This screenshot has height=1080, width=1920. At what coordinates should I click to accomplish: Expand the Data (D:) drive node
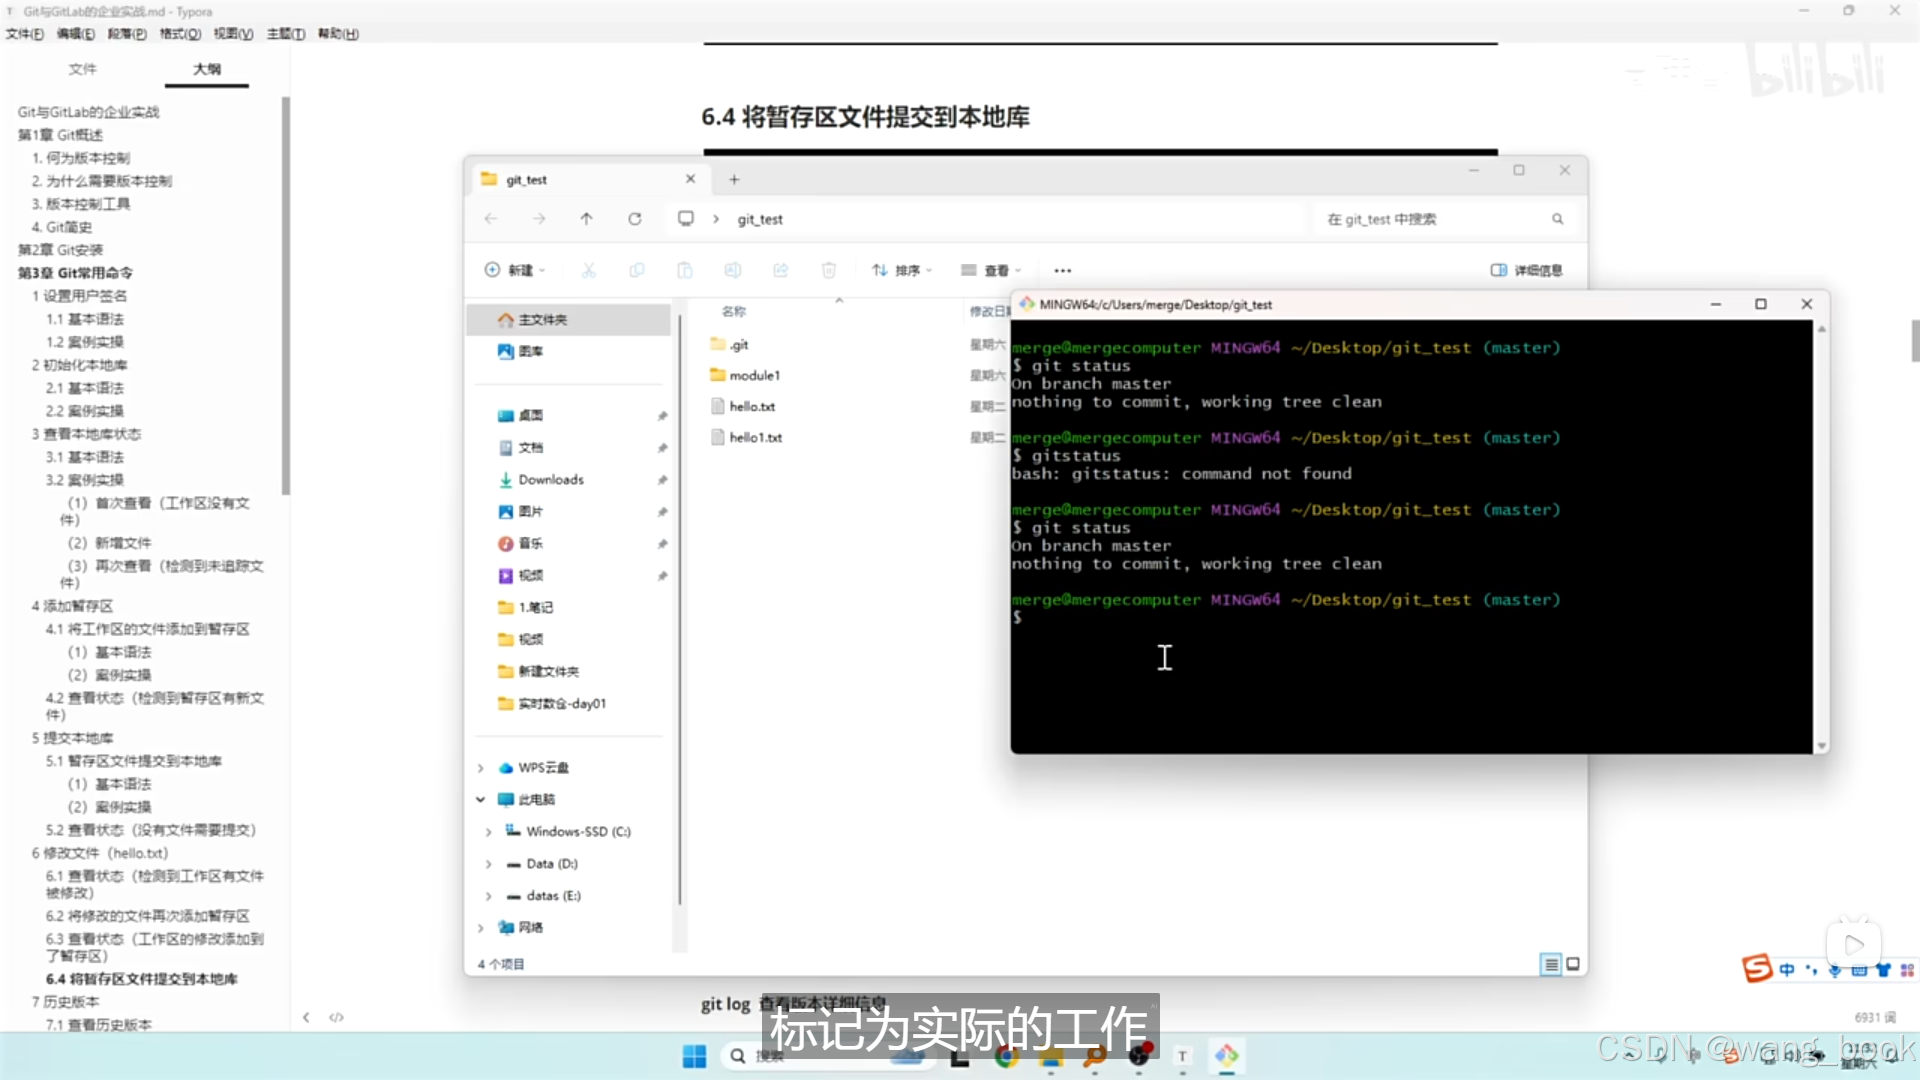(x=489, y=864)
